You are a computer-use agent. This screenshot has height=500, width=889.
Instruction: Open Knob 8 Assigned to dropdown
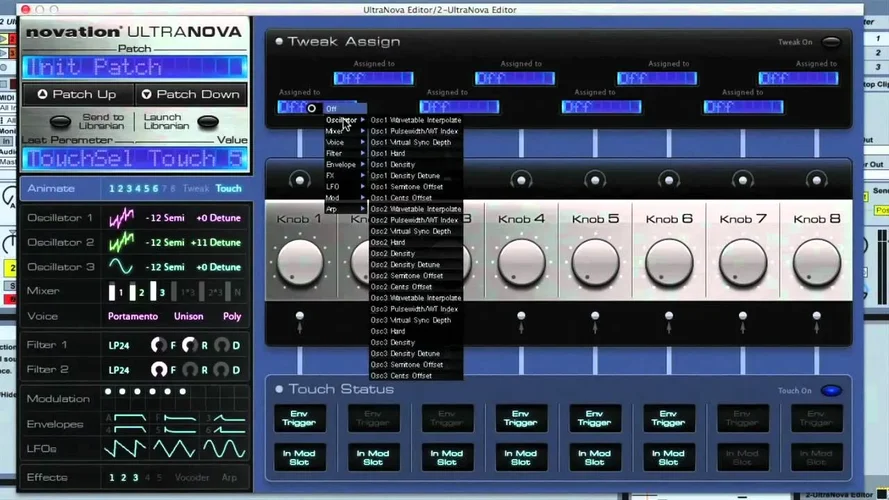coord(799,78)
